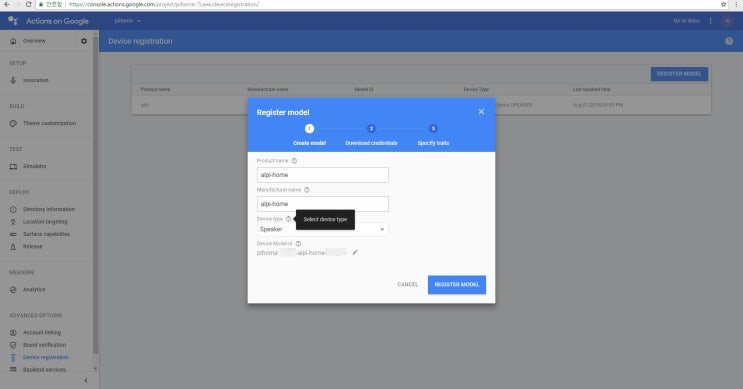The width and height of the screenshot is (743, 389).
Task: Open the pihome project selector dropdown
Action: point(127,21)
